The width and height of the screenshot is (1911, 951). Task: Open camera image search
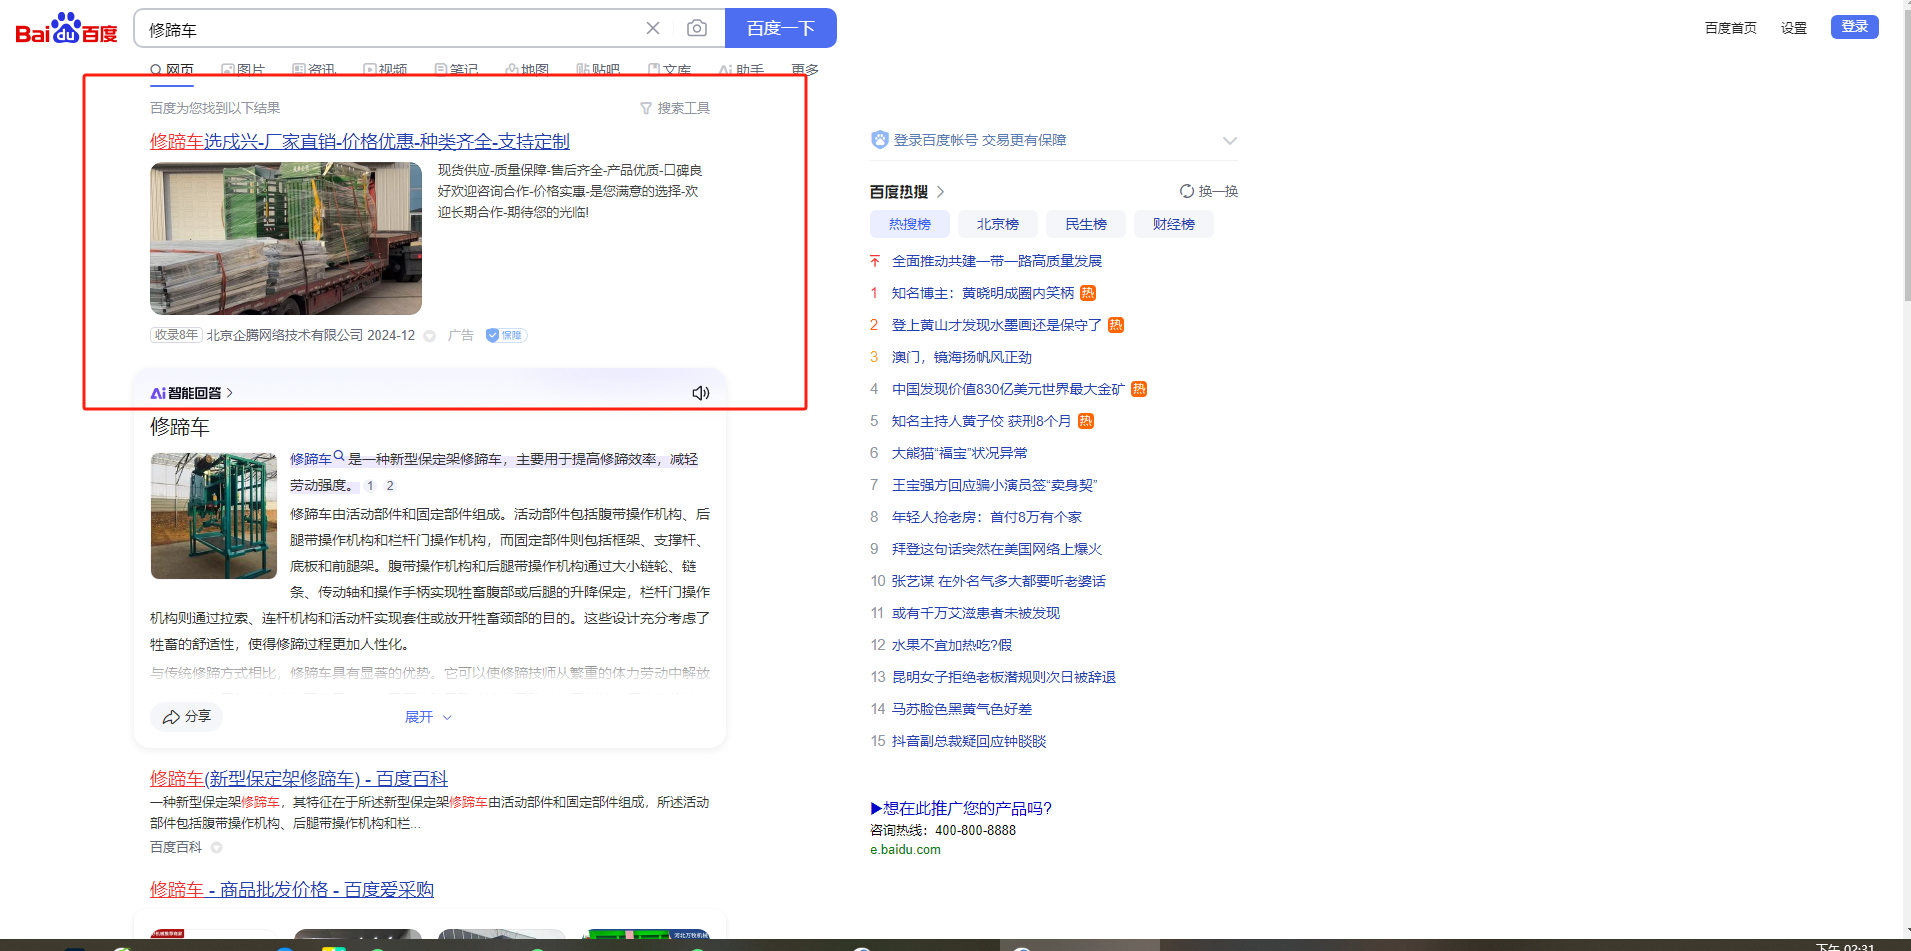(697, 28)
